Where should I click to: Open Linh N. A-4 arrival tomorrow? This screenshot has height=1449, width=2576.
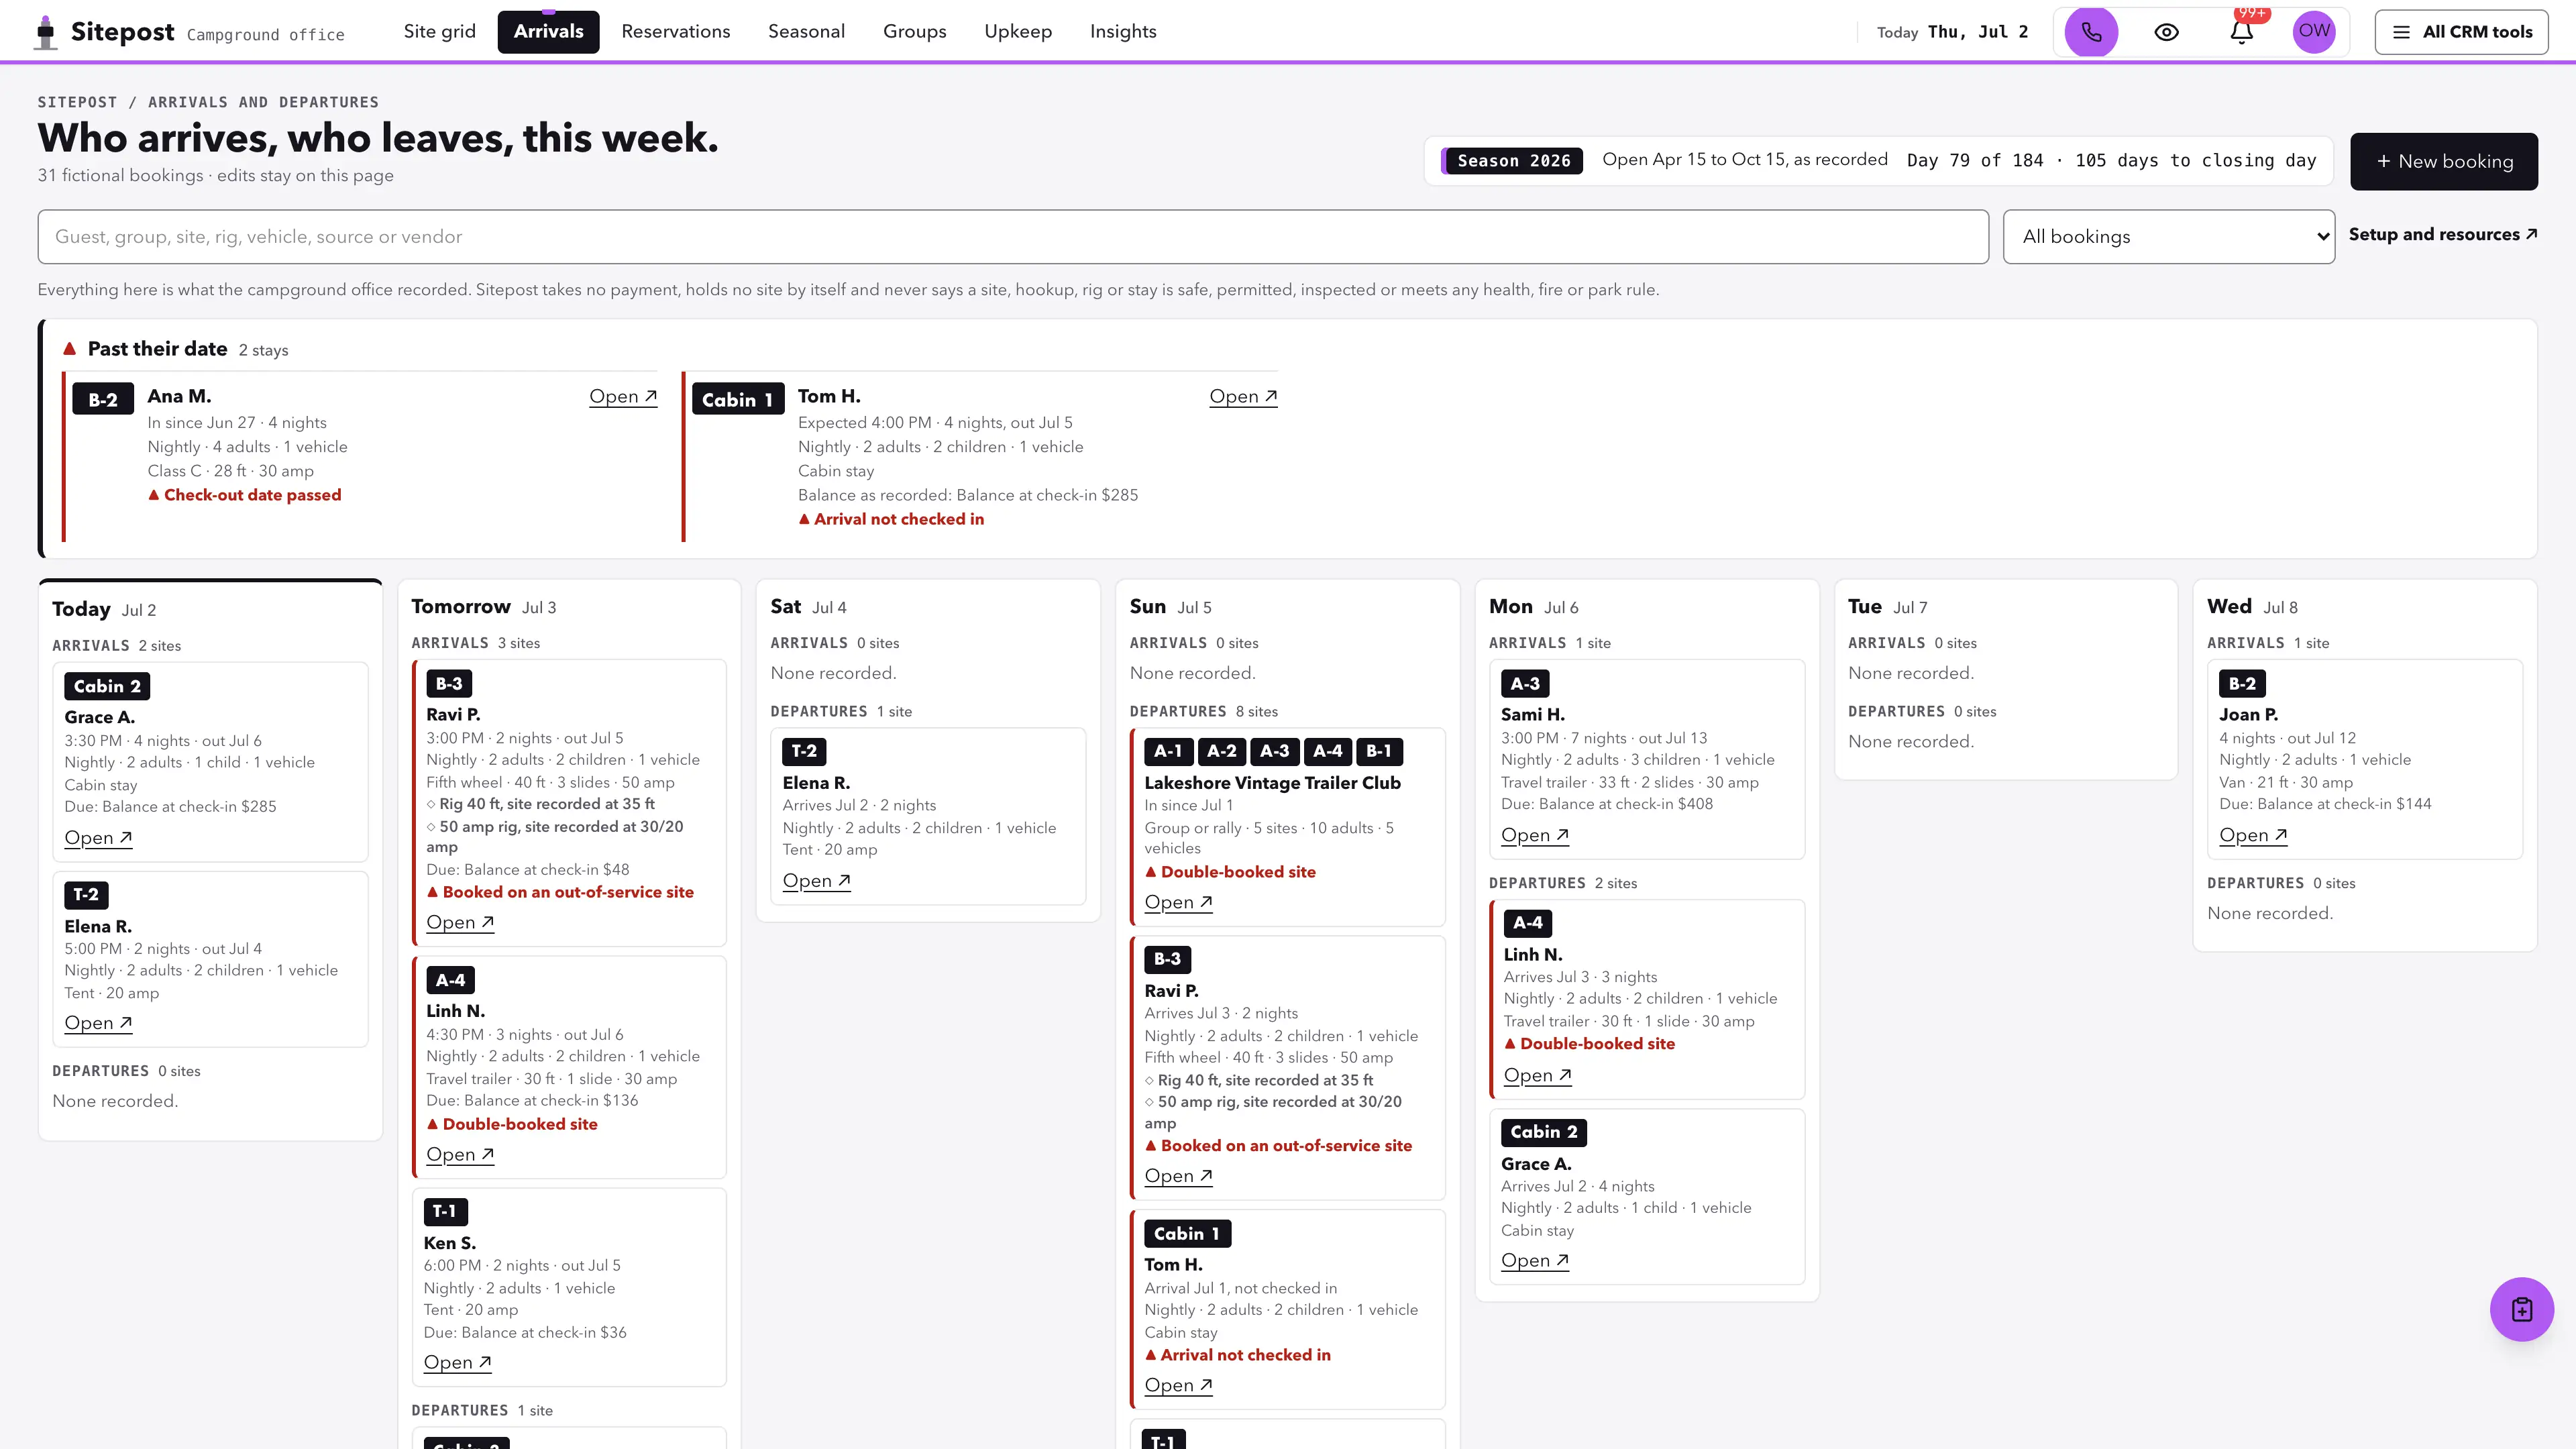click(460, 1154)
